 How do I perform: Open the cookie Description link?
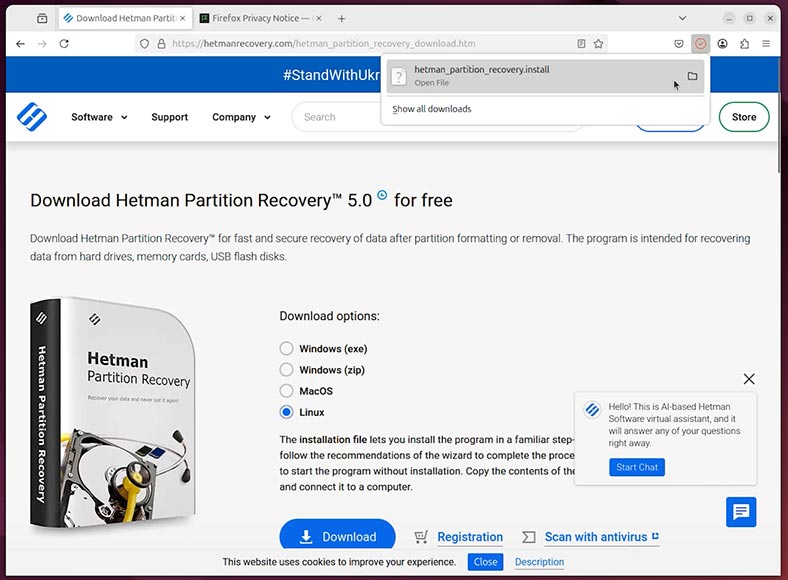pyautogui.click(x=539, y=562)
